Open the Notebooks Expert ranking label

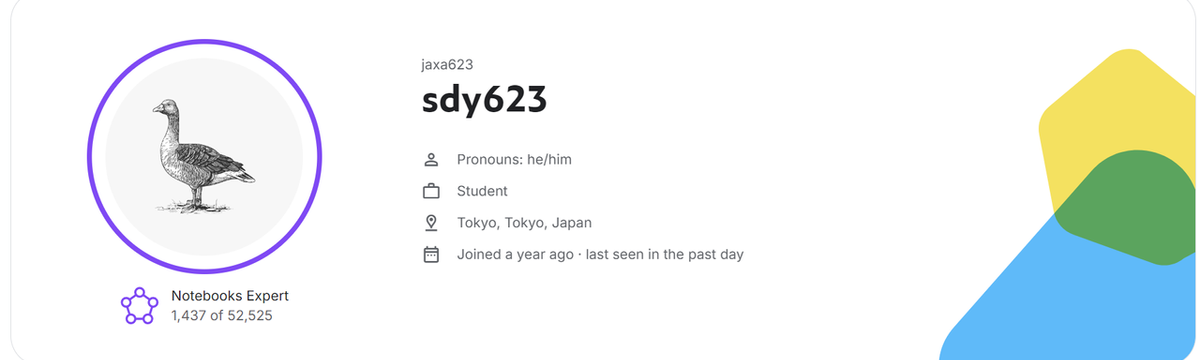pos(230,296)
